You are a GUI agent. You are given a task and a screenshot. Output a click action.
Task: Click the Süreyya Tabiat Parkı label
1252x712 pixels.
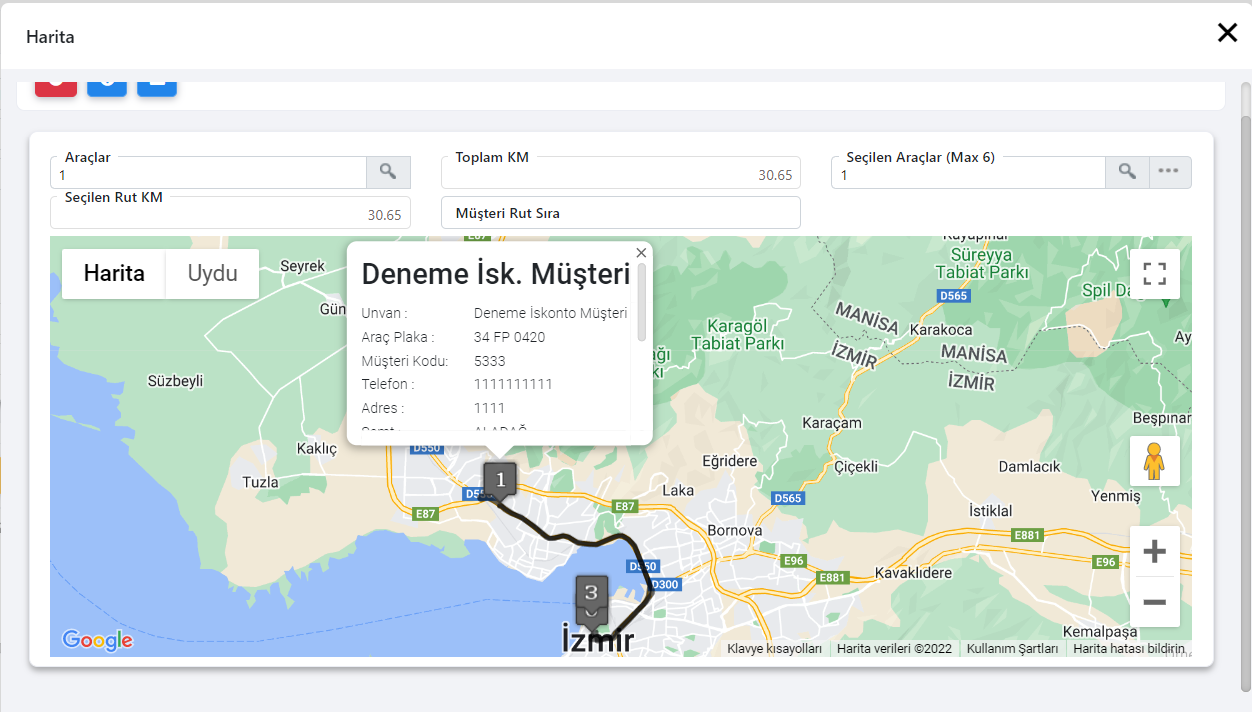click(981, 262)
